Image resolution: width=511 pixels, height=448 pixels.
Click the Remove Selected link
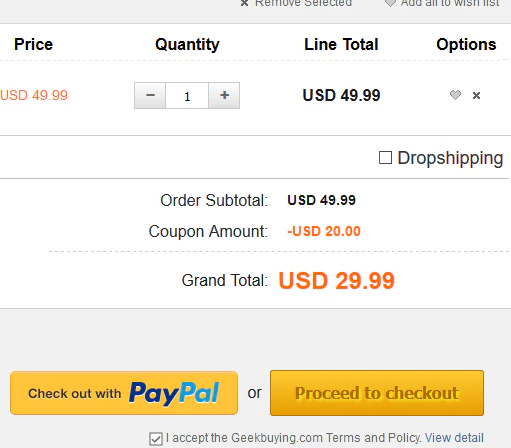pos(303,3)
